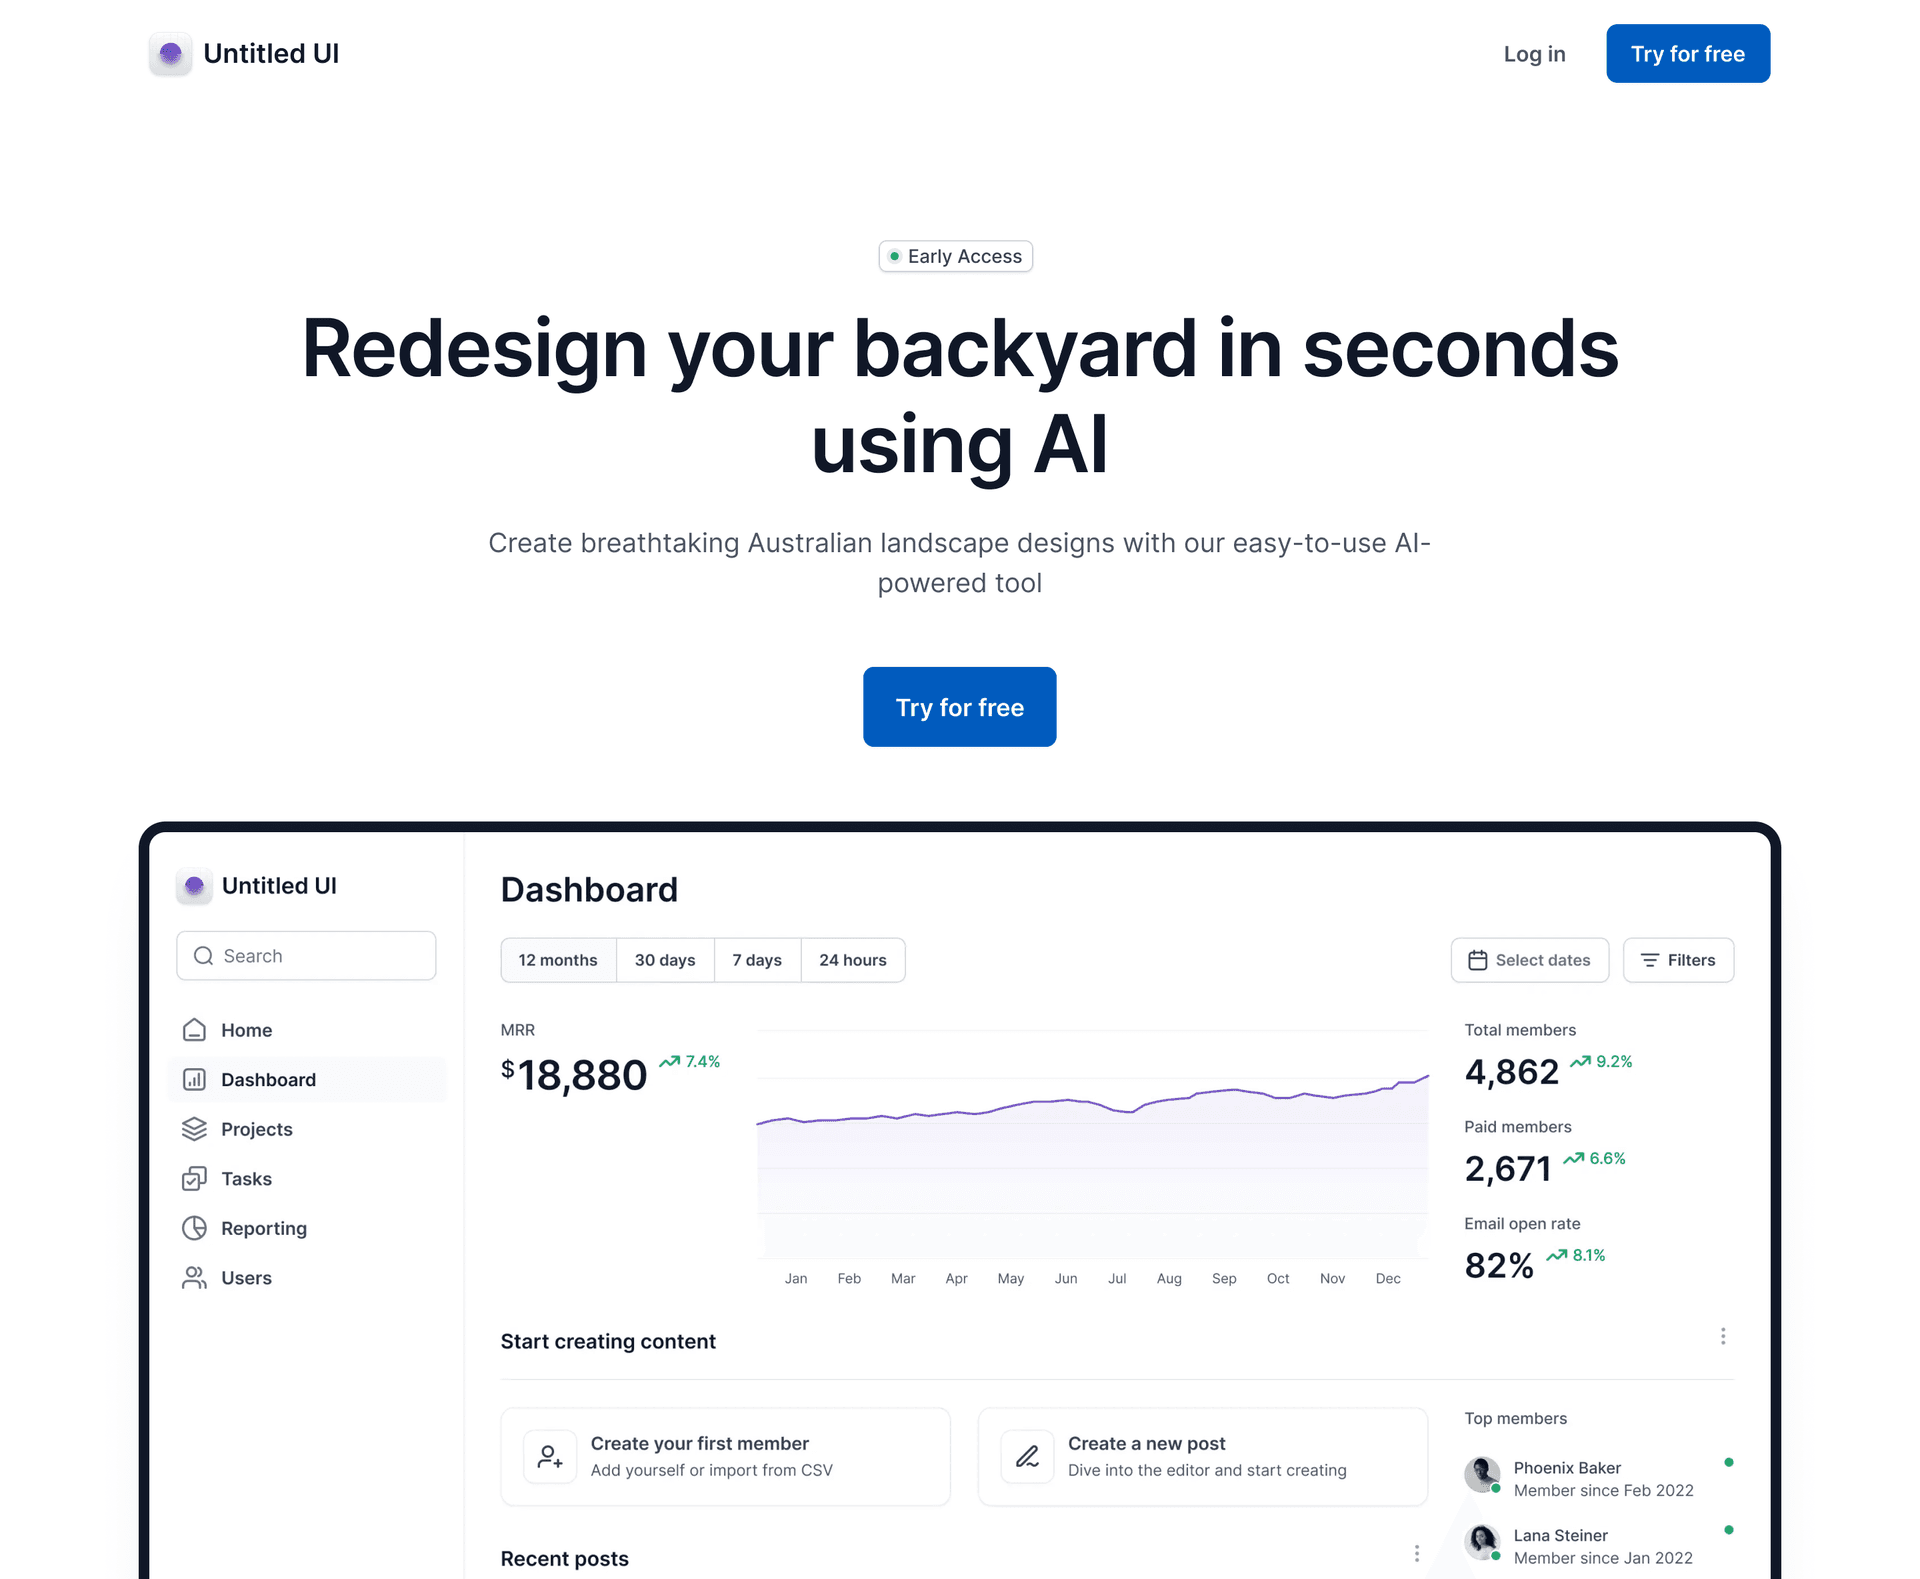Open Users in the sidebar
The width and height of the screenshot is (1920, 1579).
click(x=307, y=1278)
